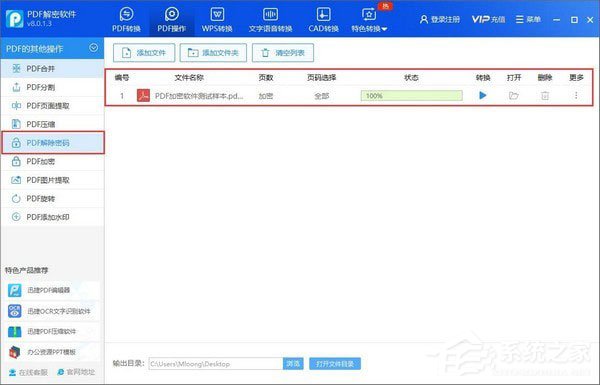Click 页码选择 column header

(321, 78)
